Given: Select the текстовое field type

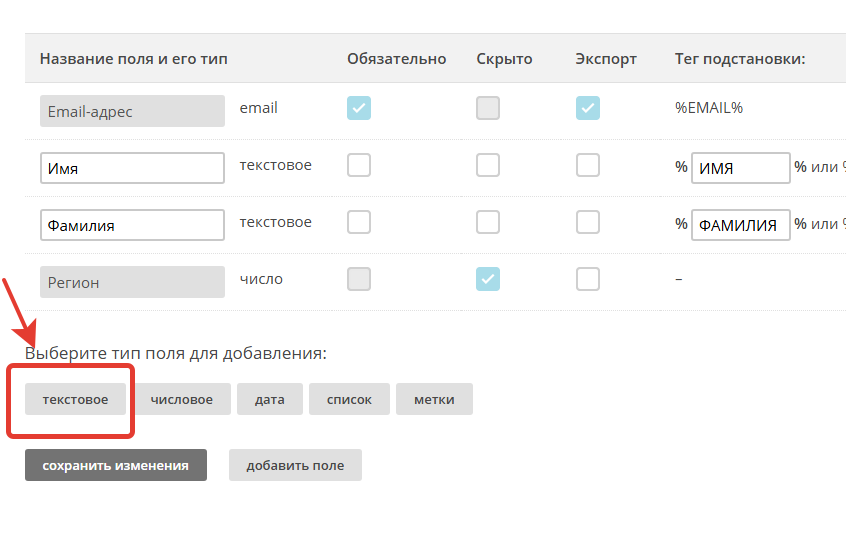Looking at the screenshot, I should click(x=76, y=399).
